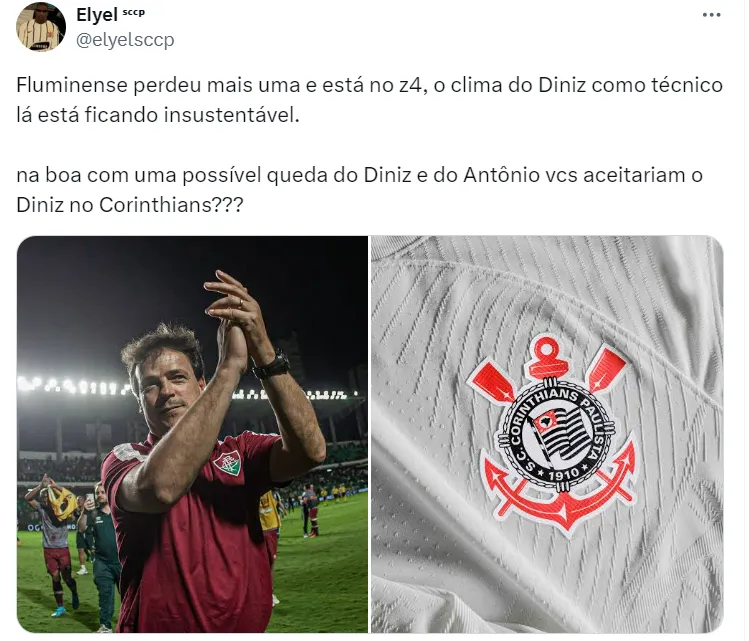Open the right photo of the white Corinthians jersey
This screenshot has height=641, width=749.
point(547,434)
